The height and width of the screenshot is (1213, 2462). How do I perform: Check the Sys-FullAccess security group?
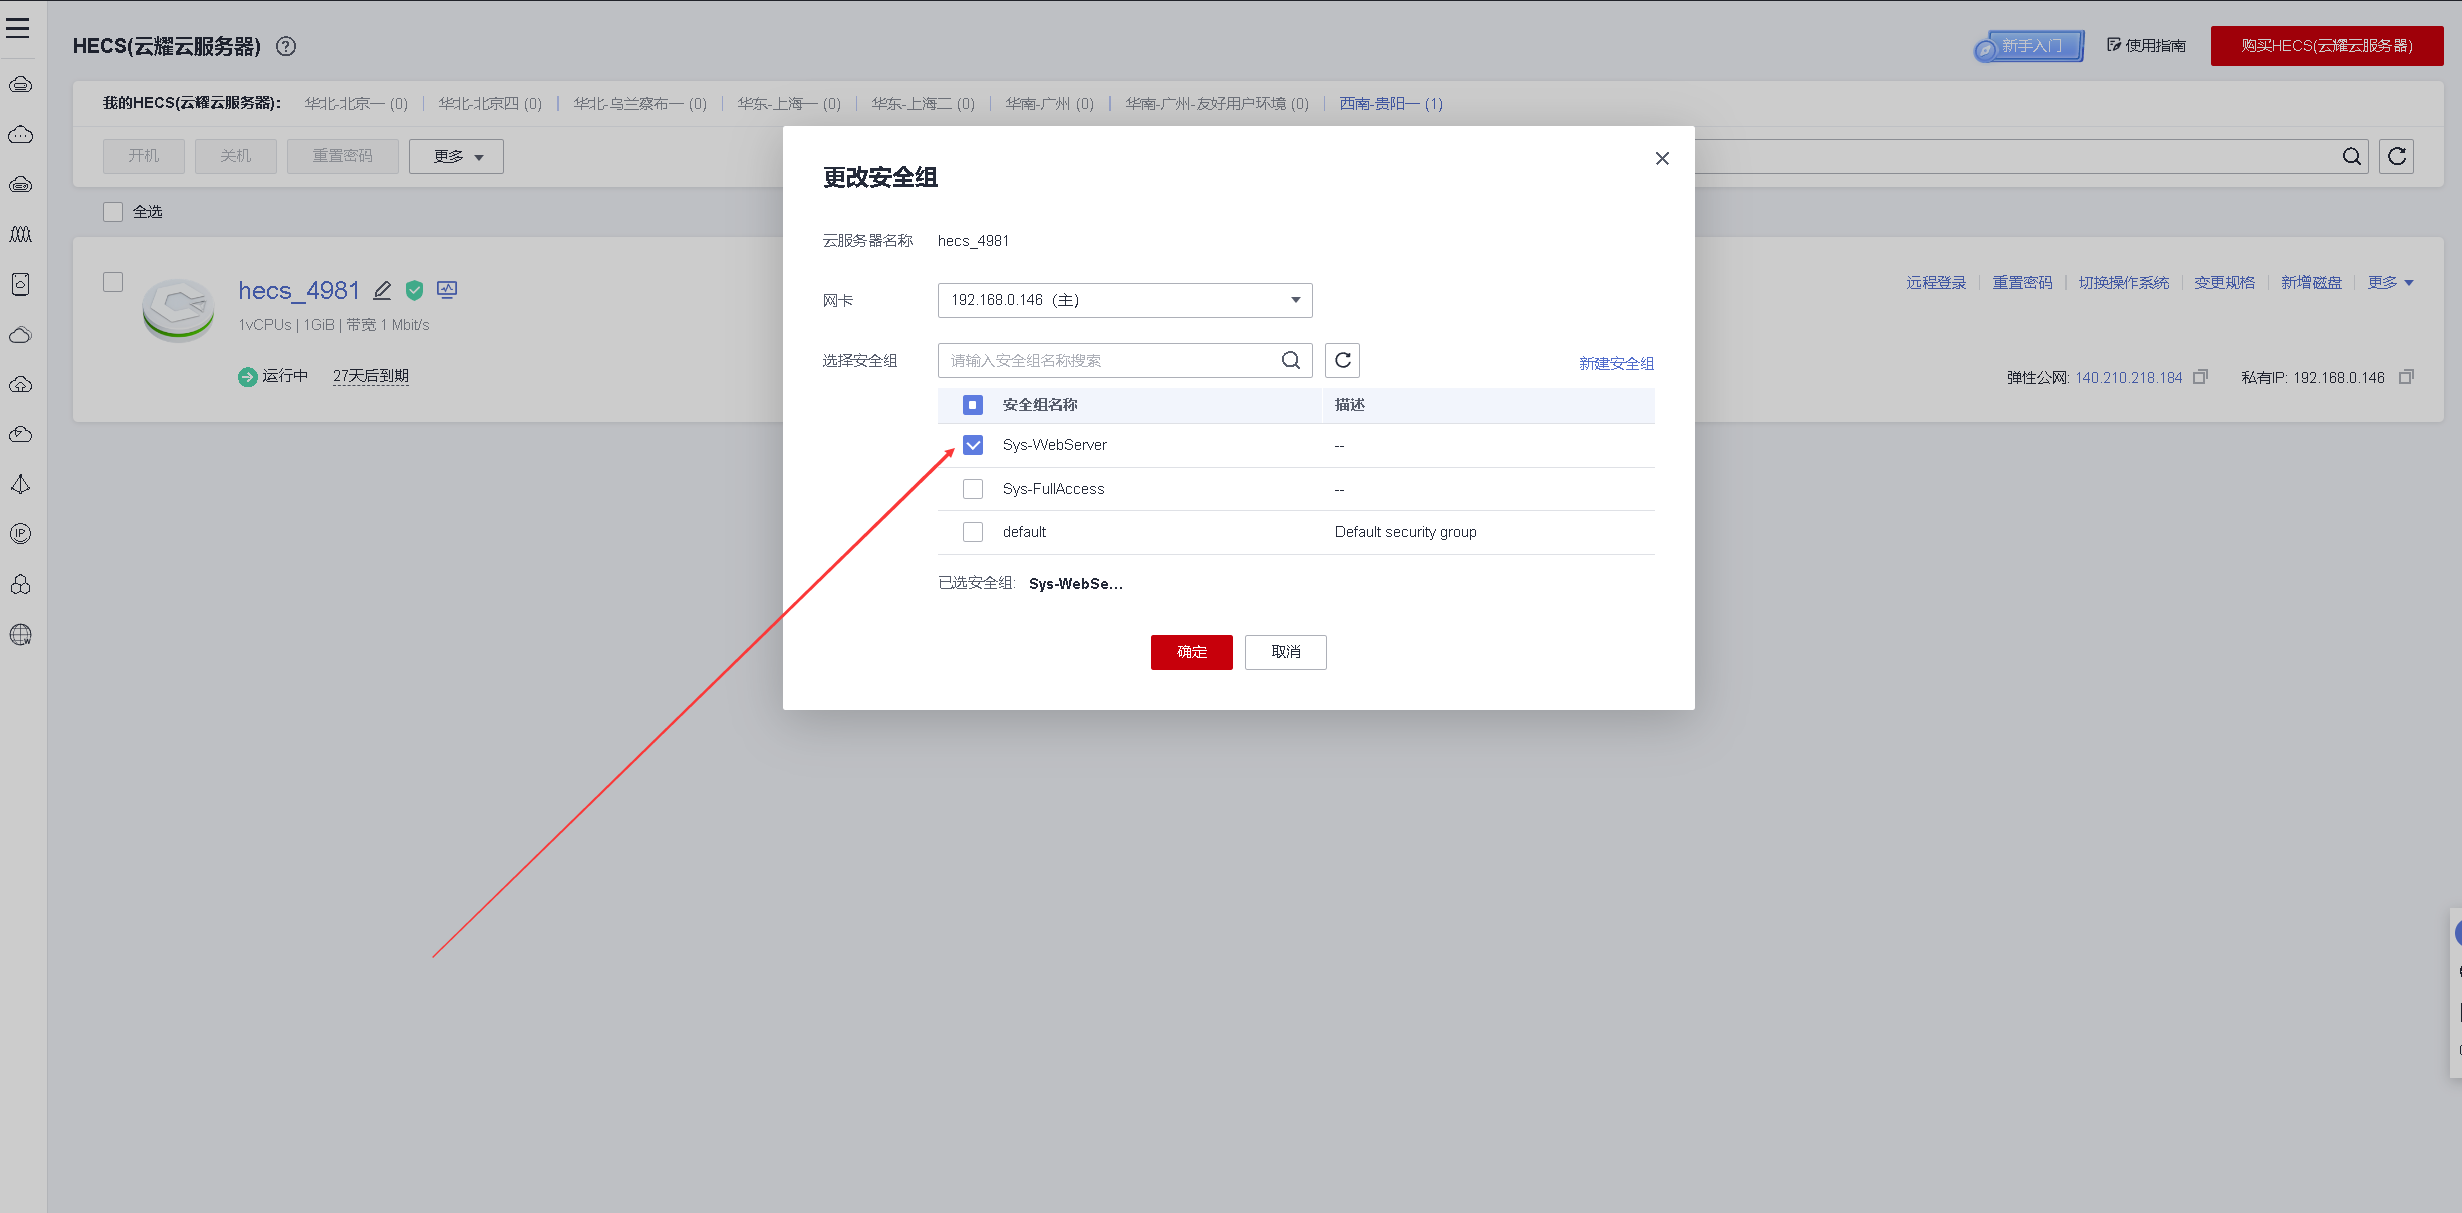click(x=972, y=489)
